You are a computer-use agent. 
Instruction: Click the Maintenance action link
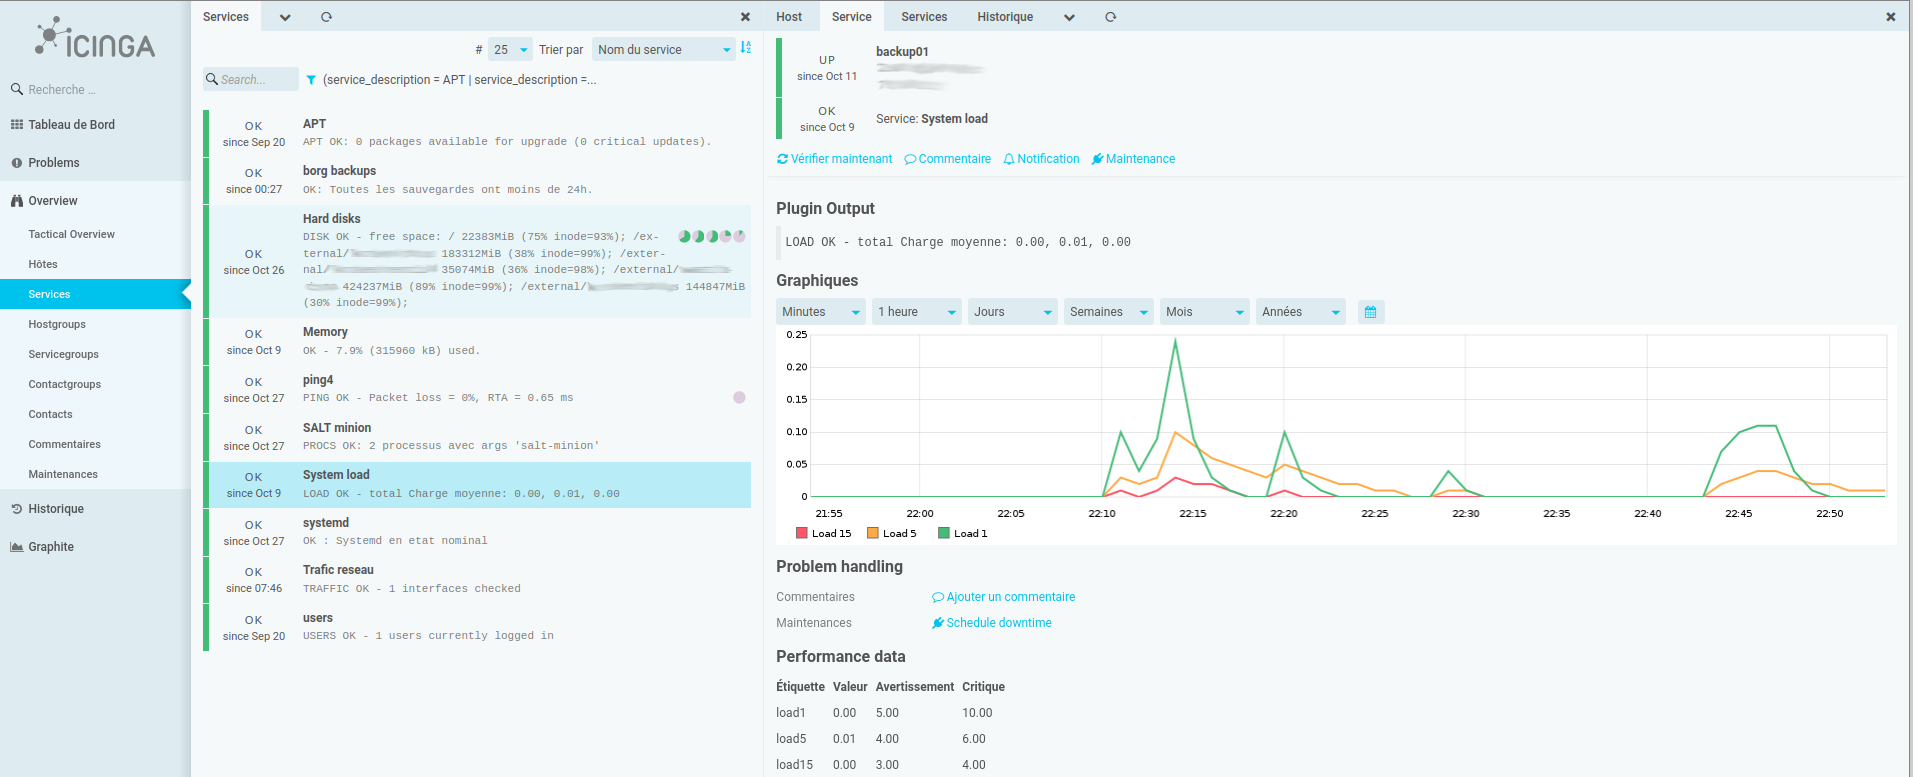point(1133,159)
